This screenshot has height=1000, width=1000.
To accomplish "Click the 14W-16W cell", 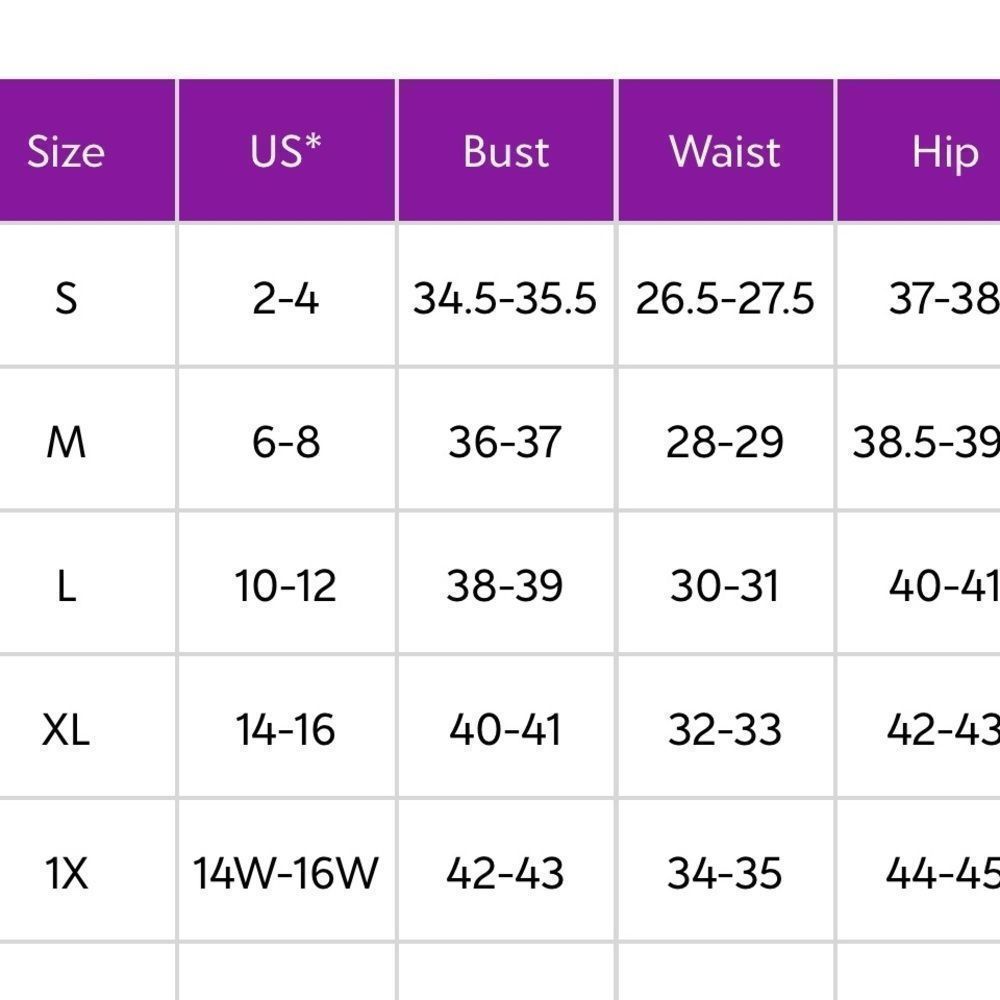I will coord(286,874).
